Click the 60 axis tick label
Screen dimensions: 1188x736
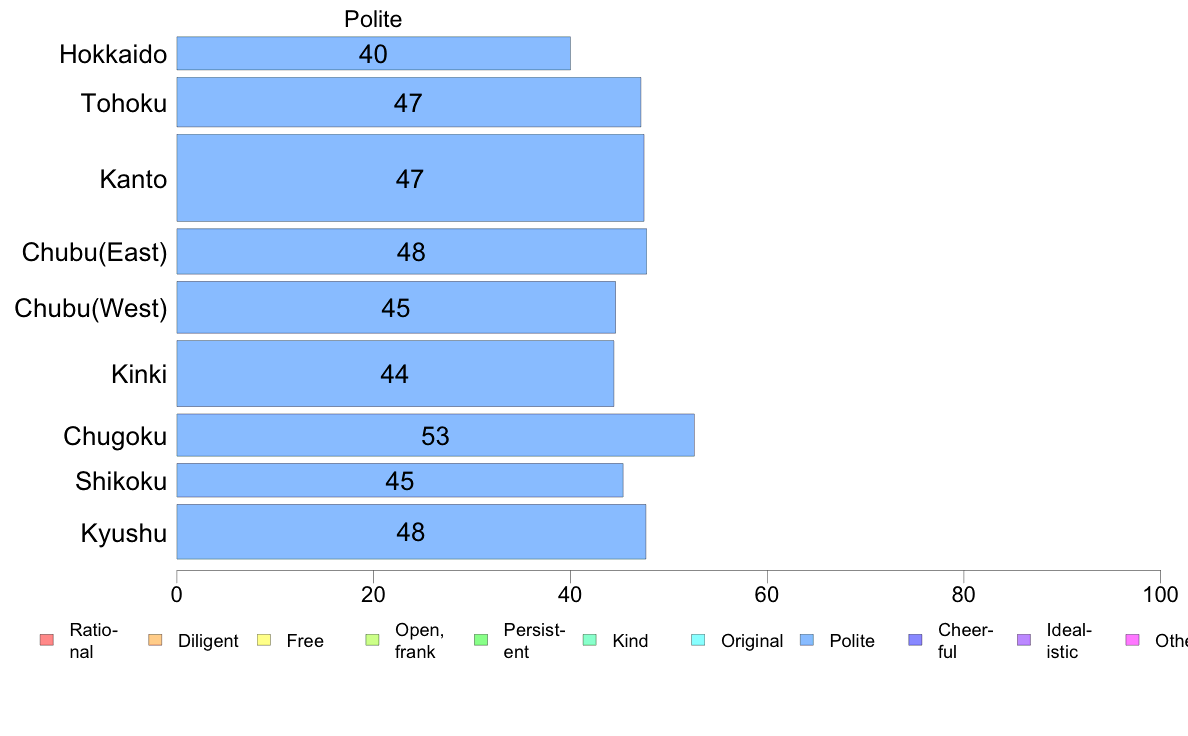click(767, 594)
